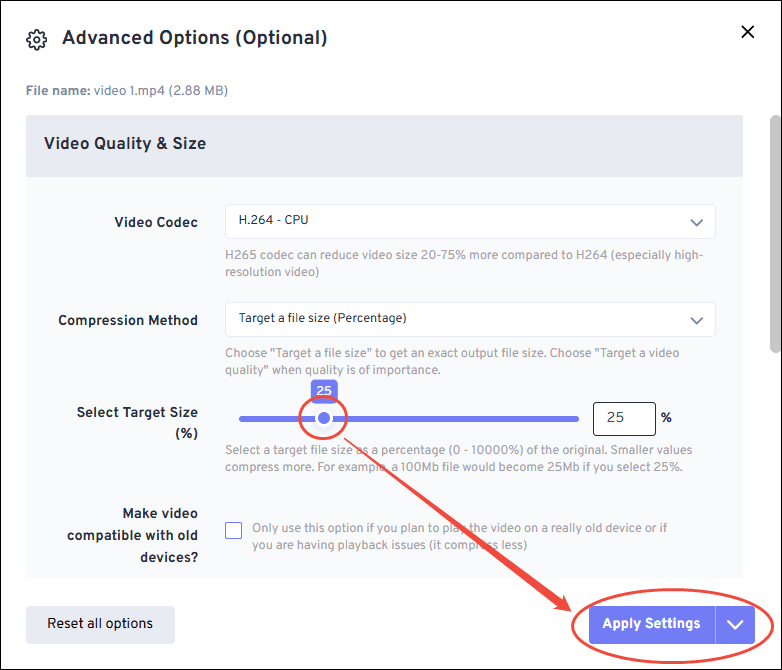Image resolution: width=782 pixels, height=670 pixels.
Task: Enable old device compatibility checkbox
Action: [234, 530]
